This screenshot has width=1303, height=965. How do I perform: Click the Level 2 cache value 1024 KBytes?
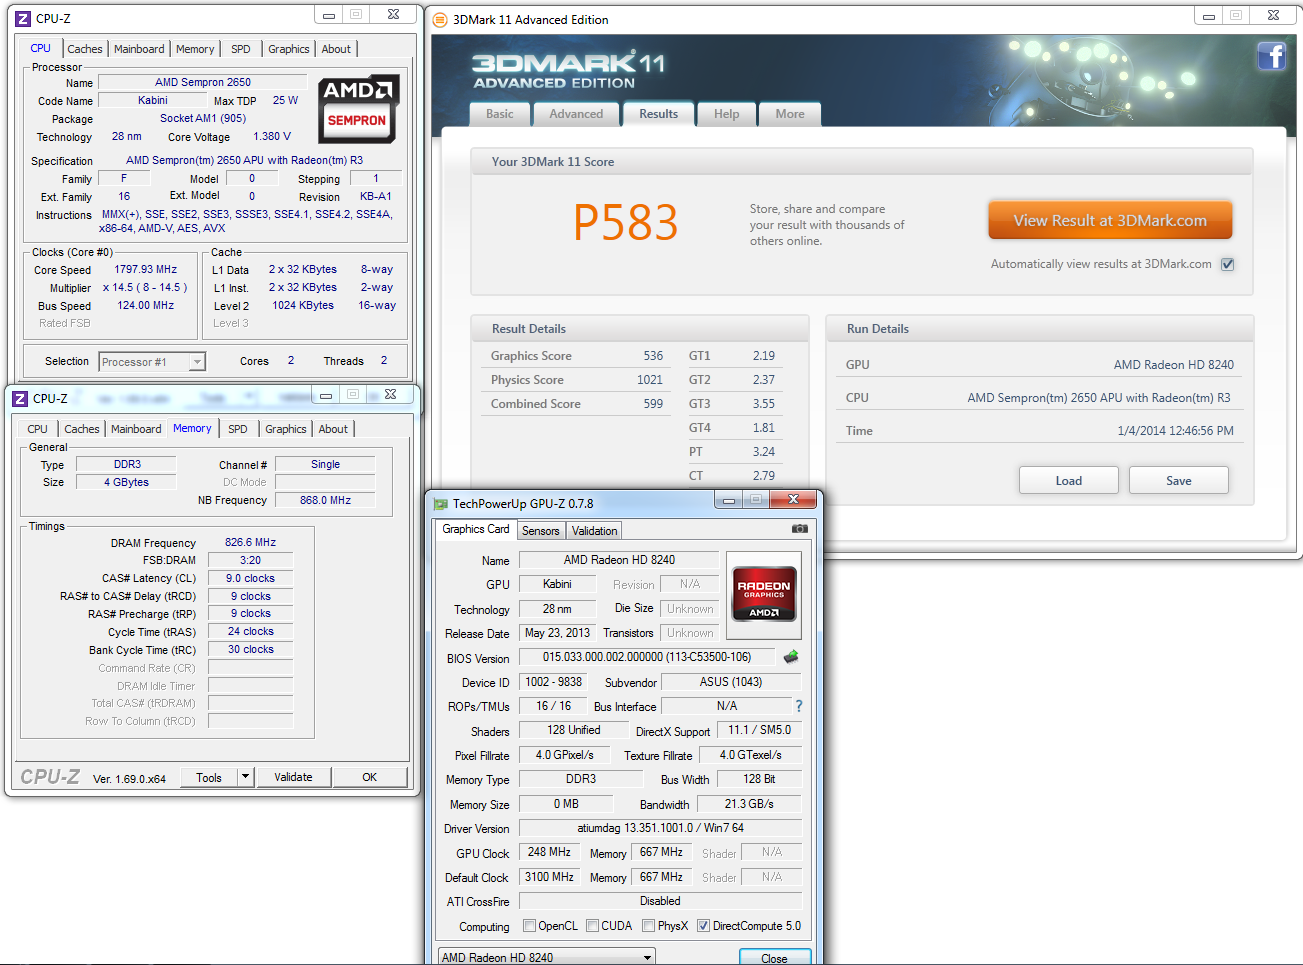tap(303, 305)
